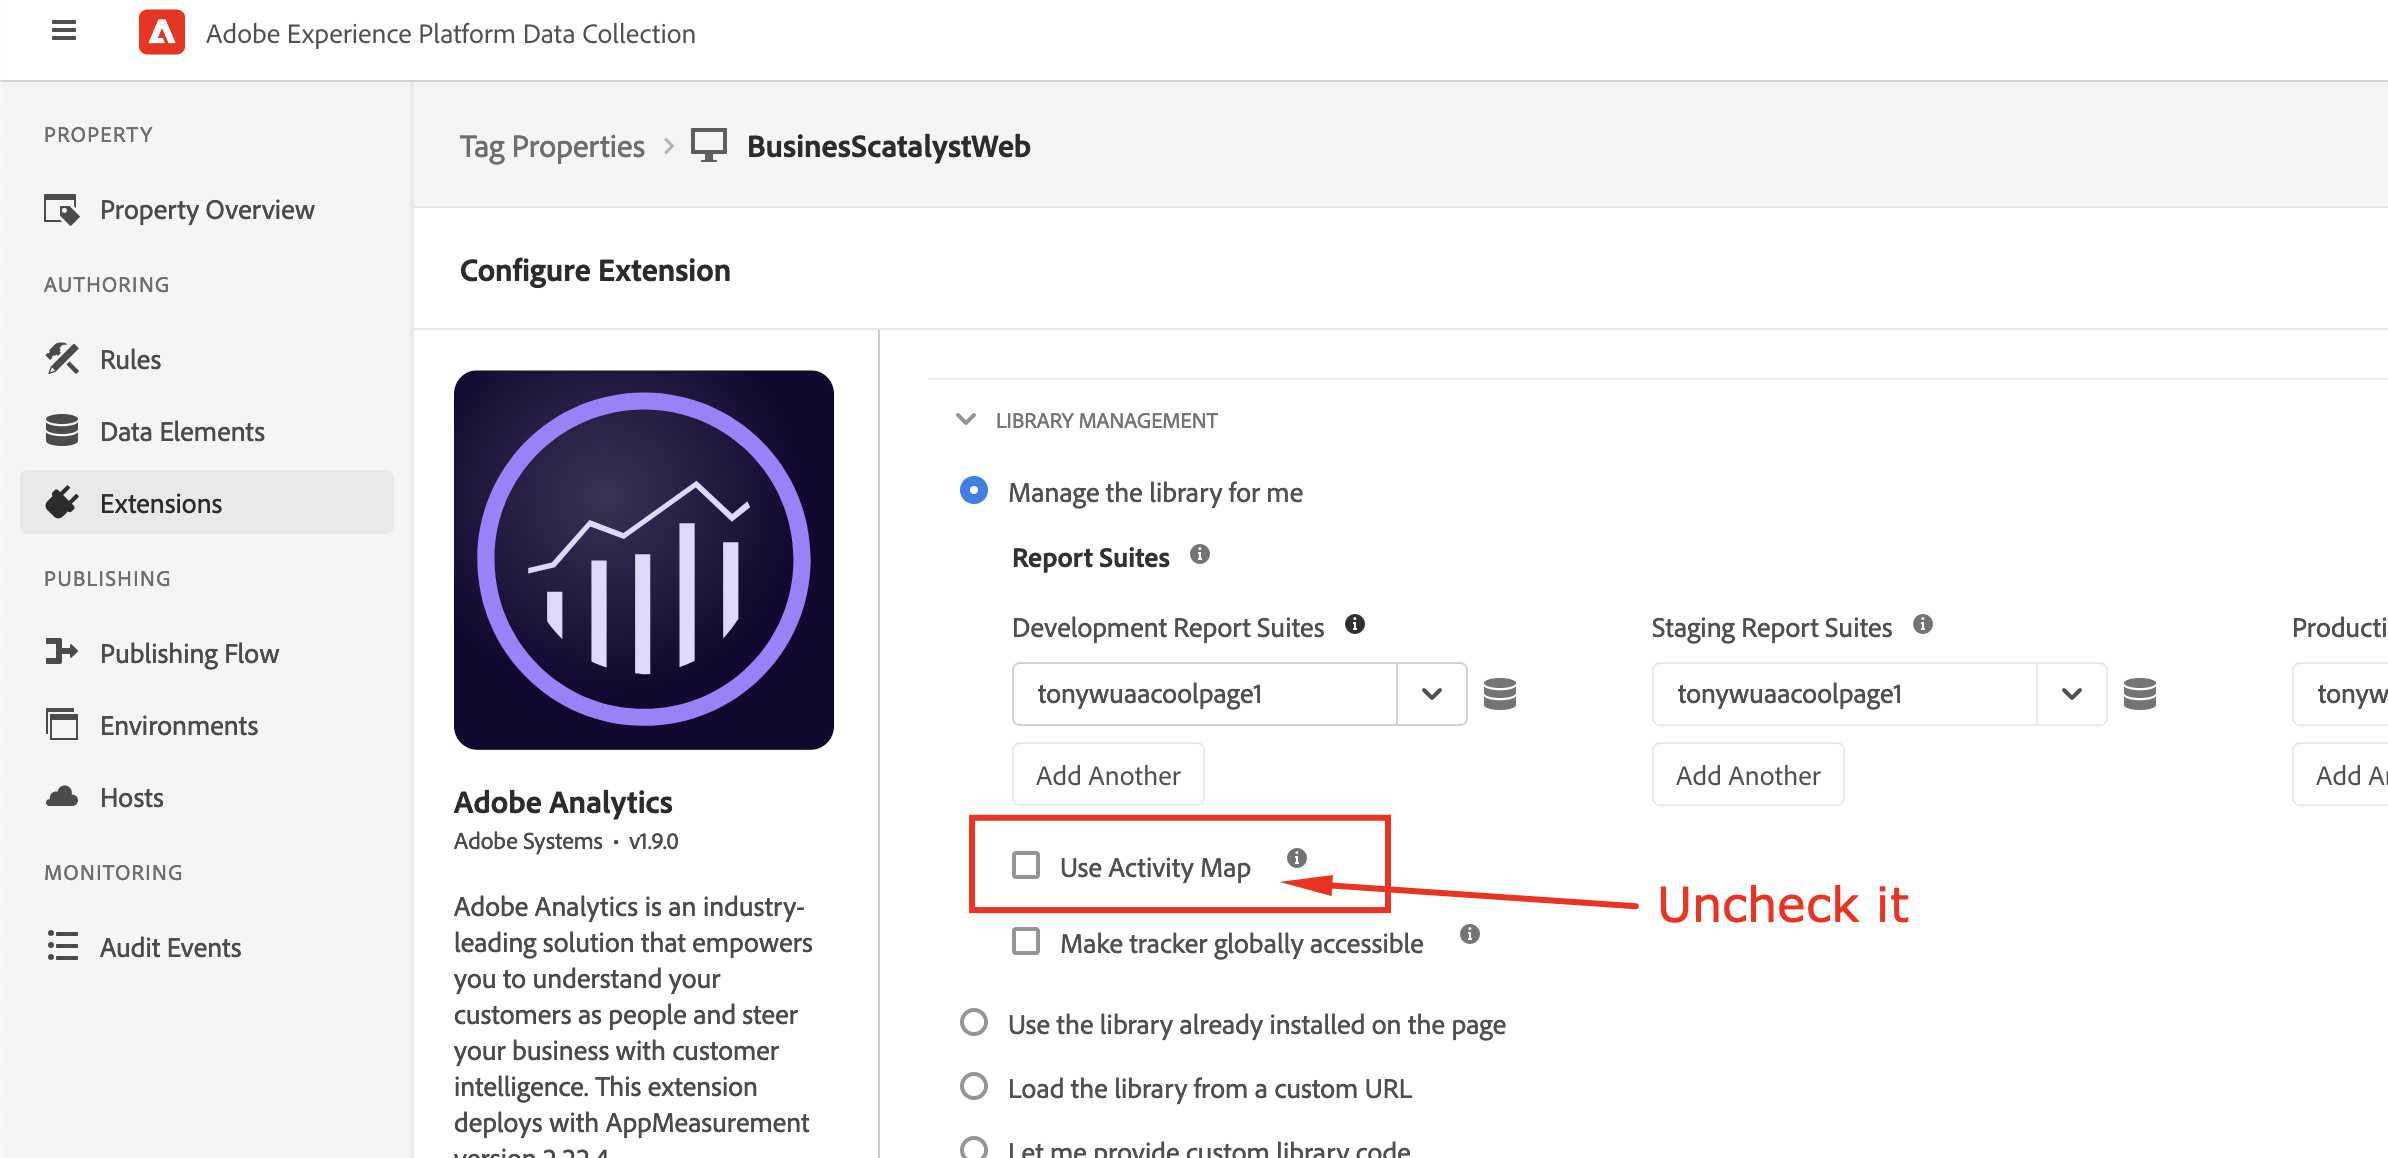Click info icon beside Make tracker globally accessible

pyautogui.click(x=1469, y=934)
